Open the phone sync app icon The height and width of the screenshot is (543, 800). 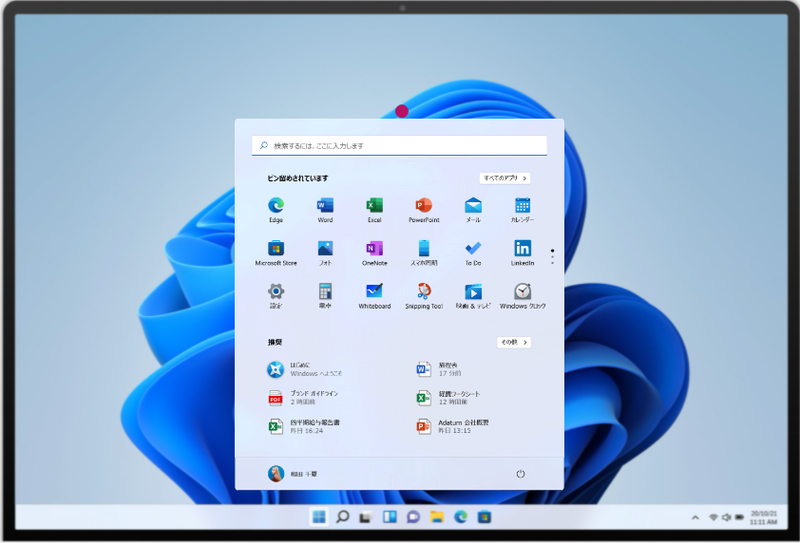point(423,253)
